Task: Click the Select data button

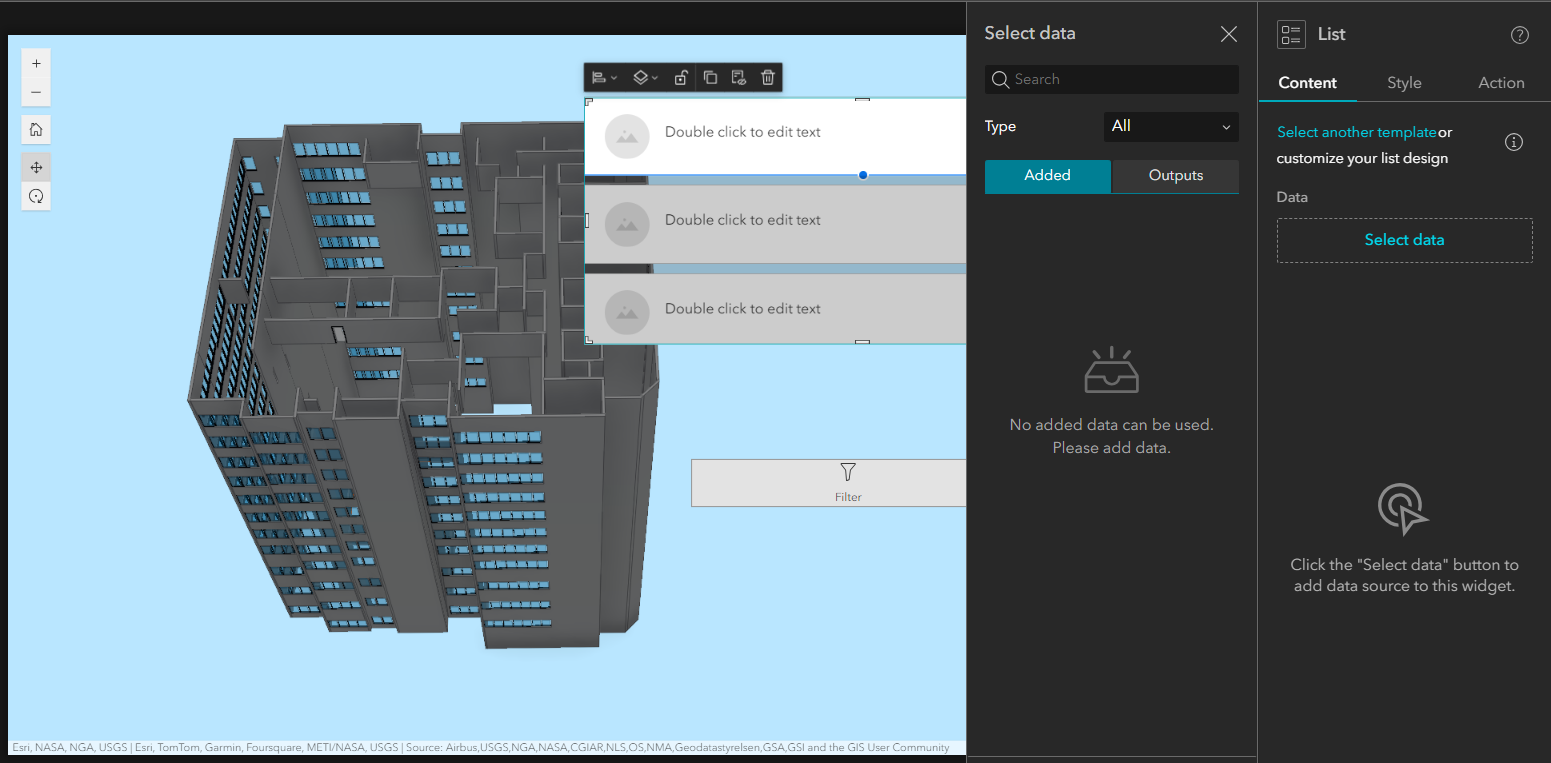Action: click(x=1404, y=240)
